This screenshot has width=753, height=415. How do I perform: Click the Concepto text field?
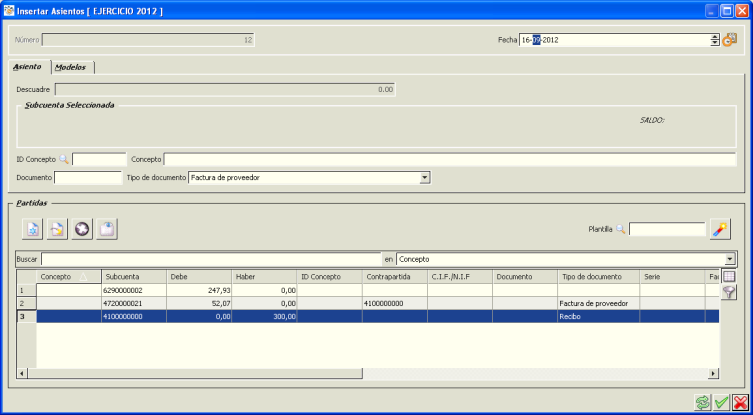point(449,159)
